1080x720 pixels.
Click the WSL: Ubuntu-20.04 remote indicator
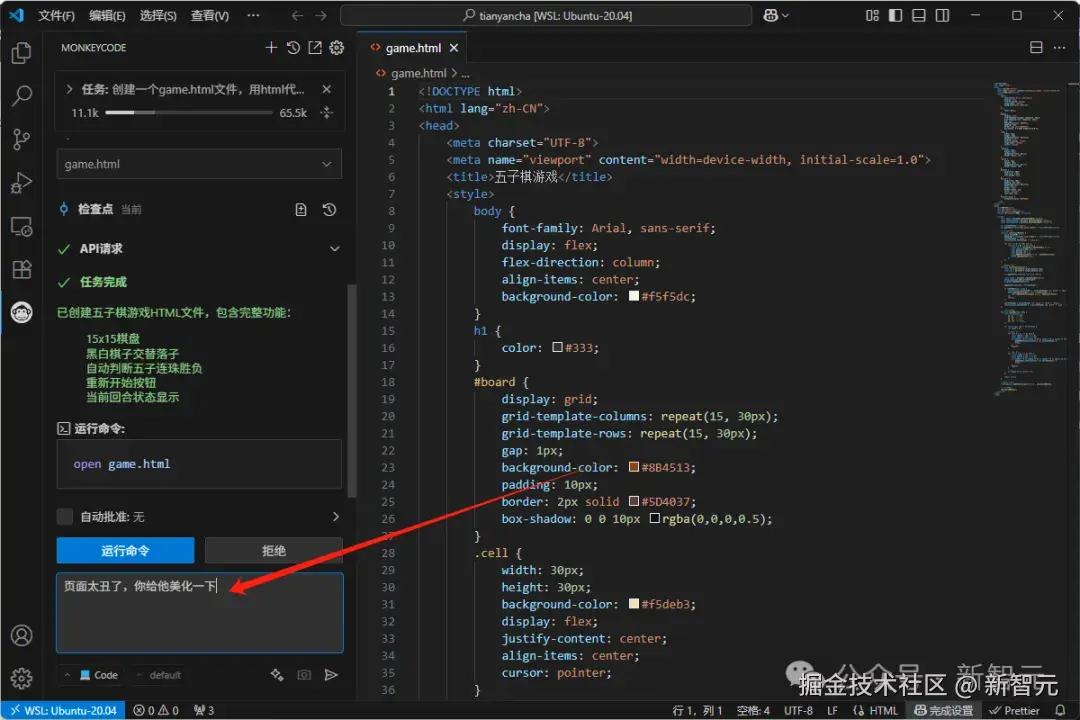(x=63, y=710)
